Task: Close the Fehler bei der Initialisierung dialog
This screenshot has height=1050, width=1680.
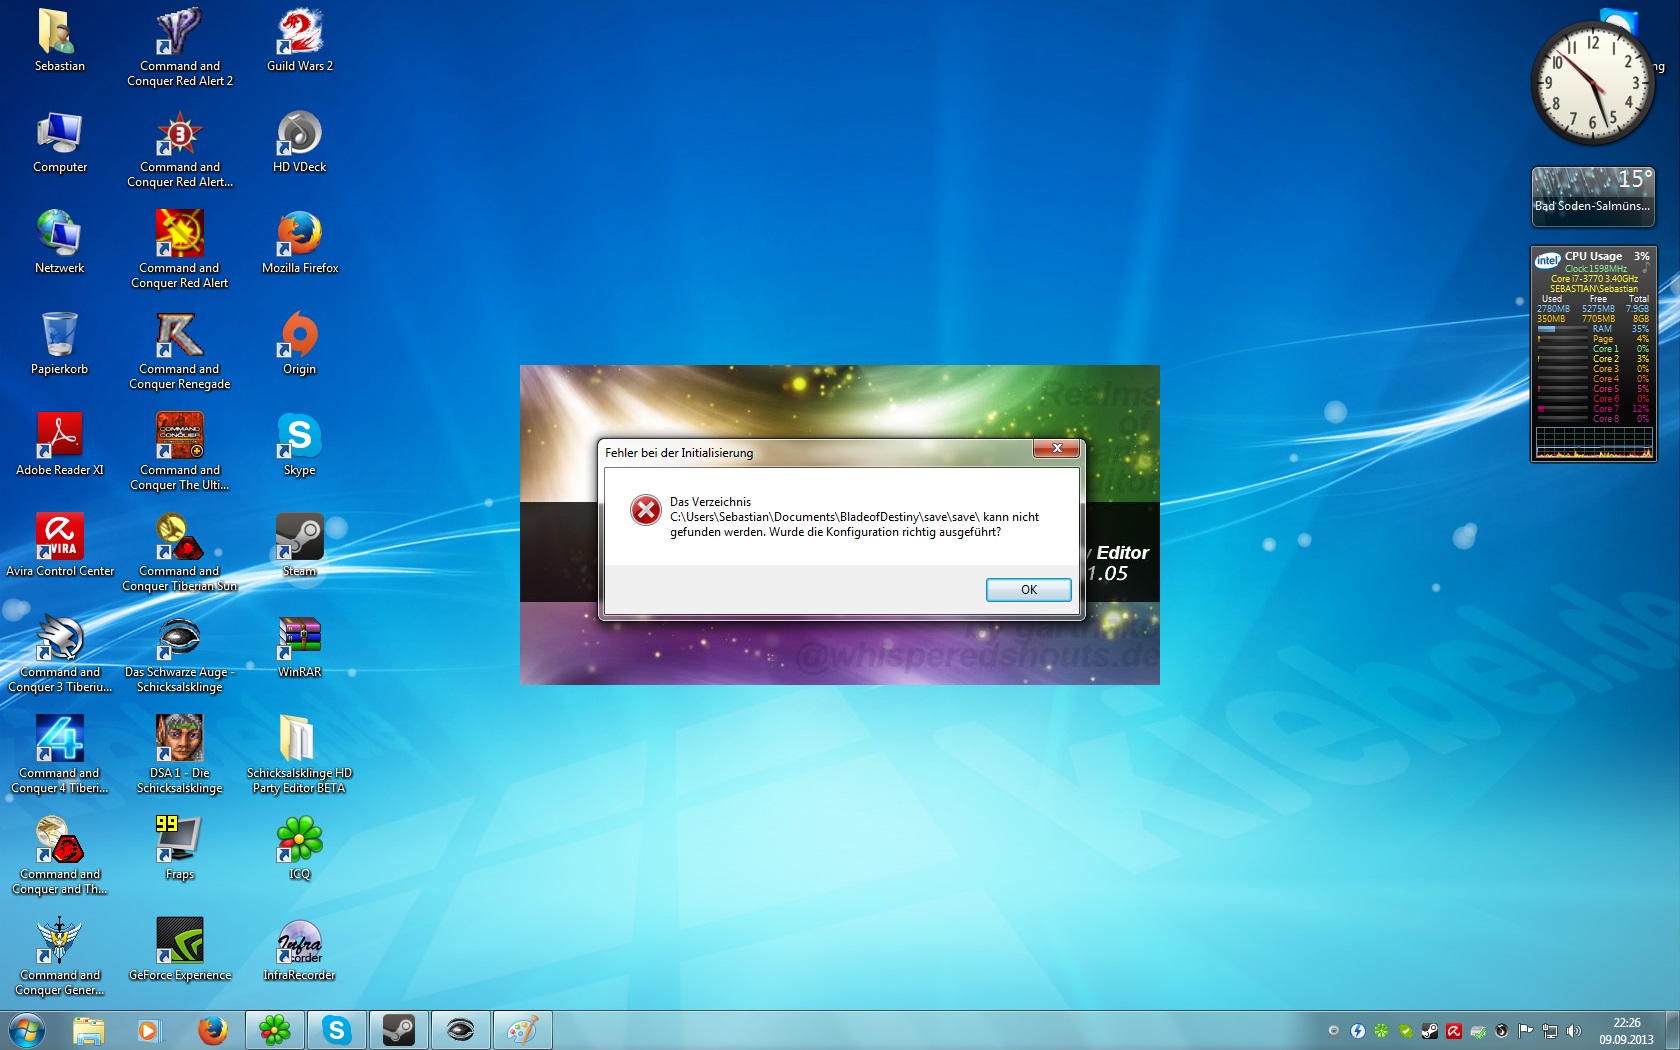Action: 1056,448
